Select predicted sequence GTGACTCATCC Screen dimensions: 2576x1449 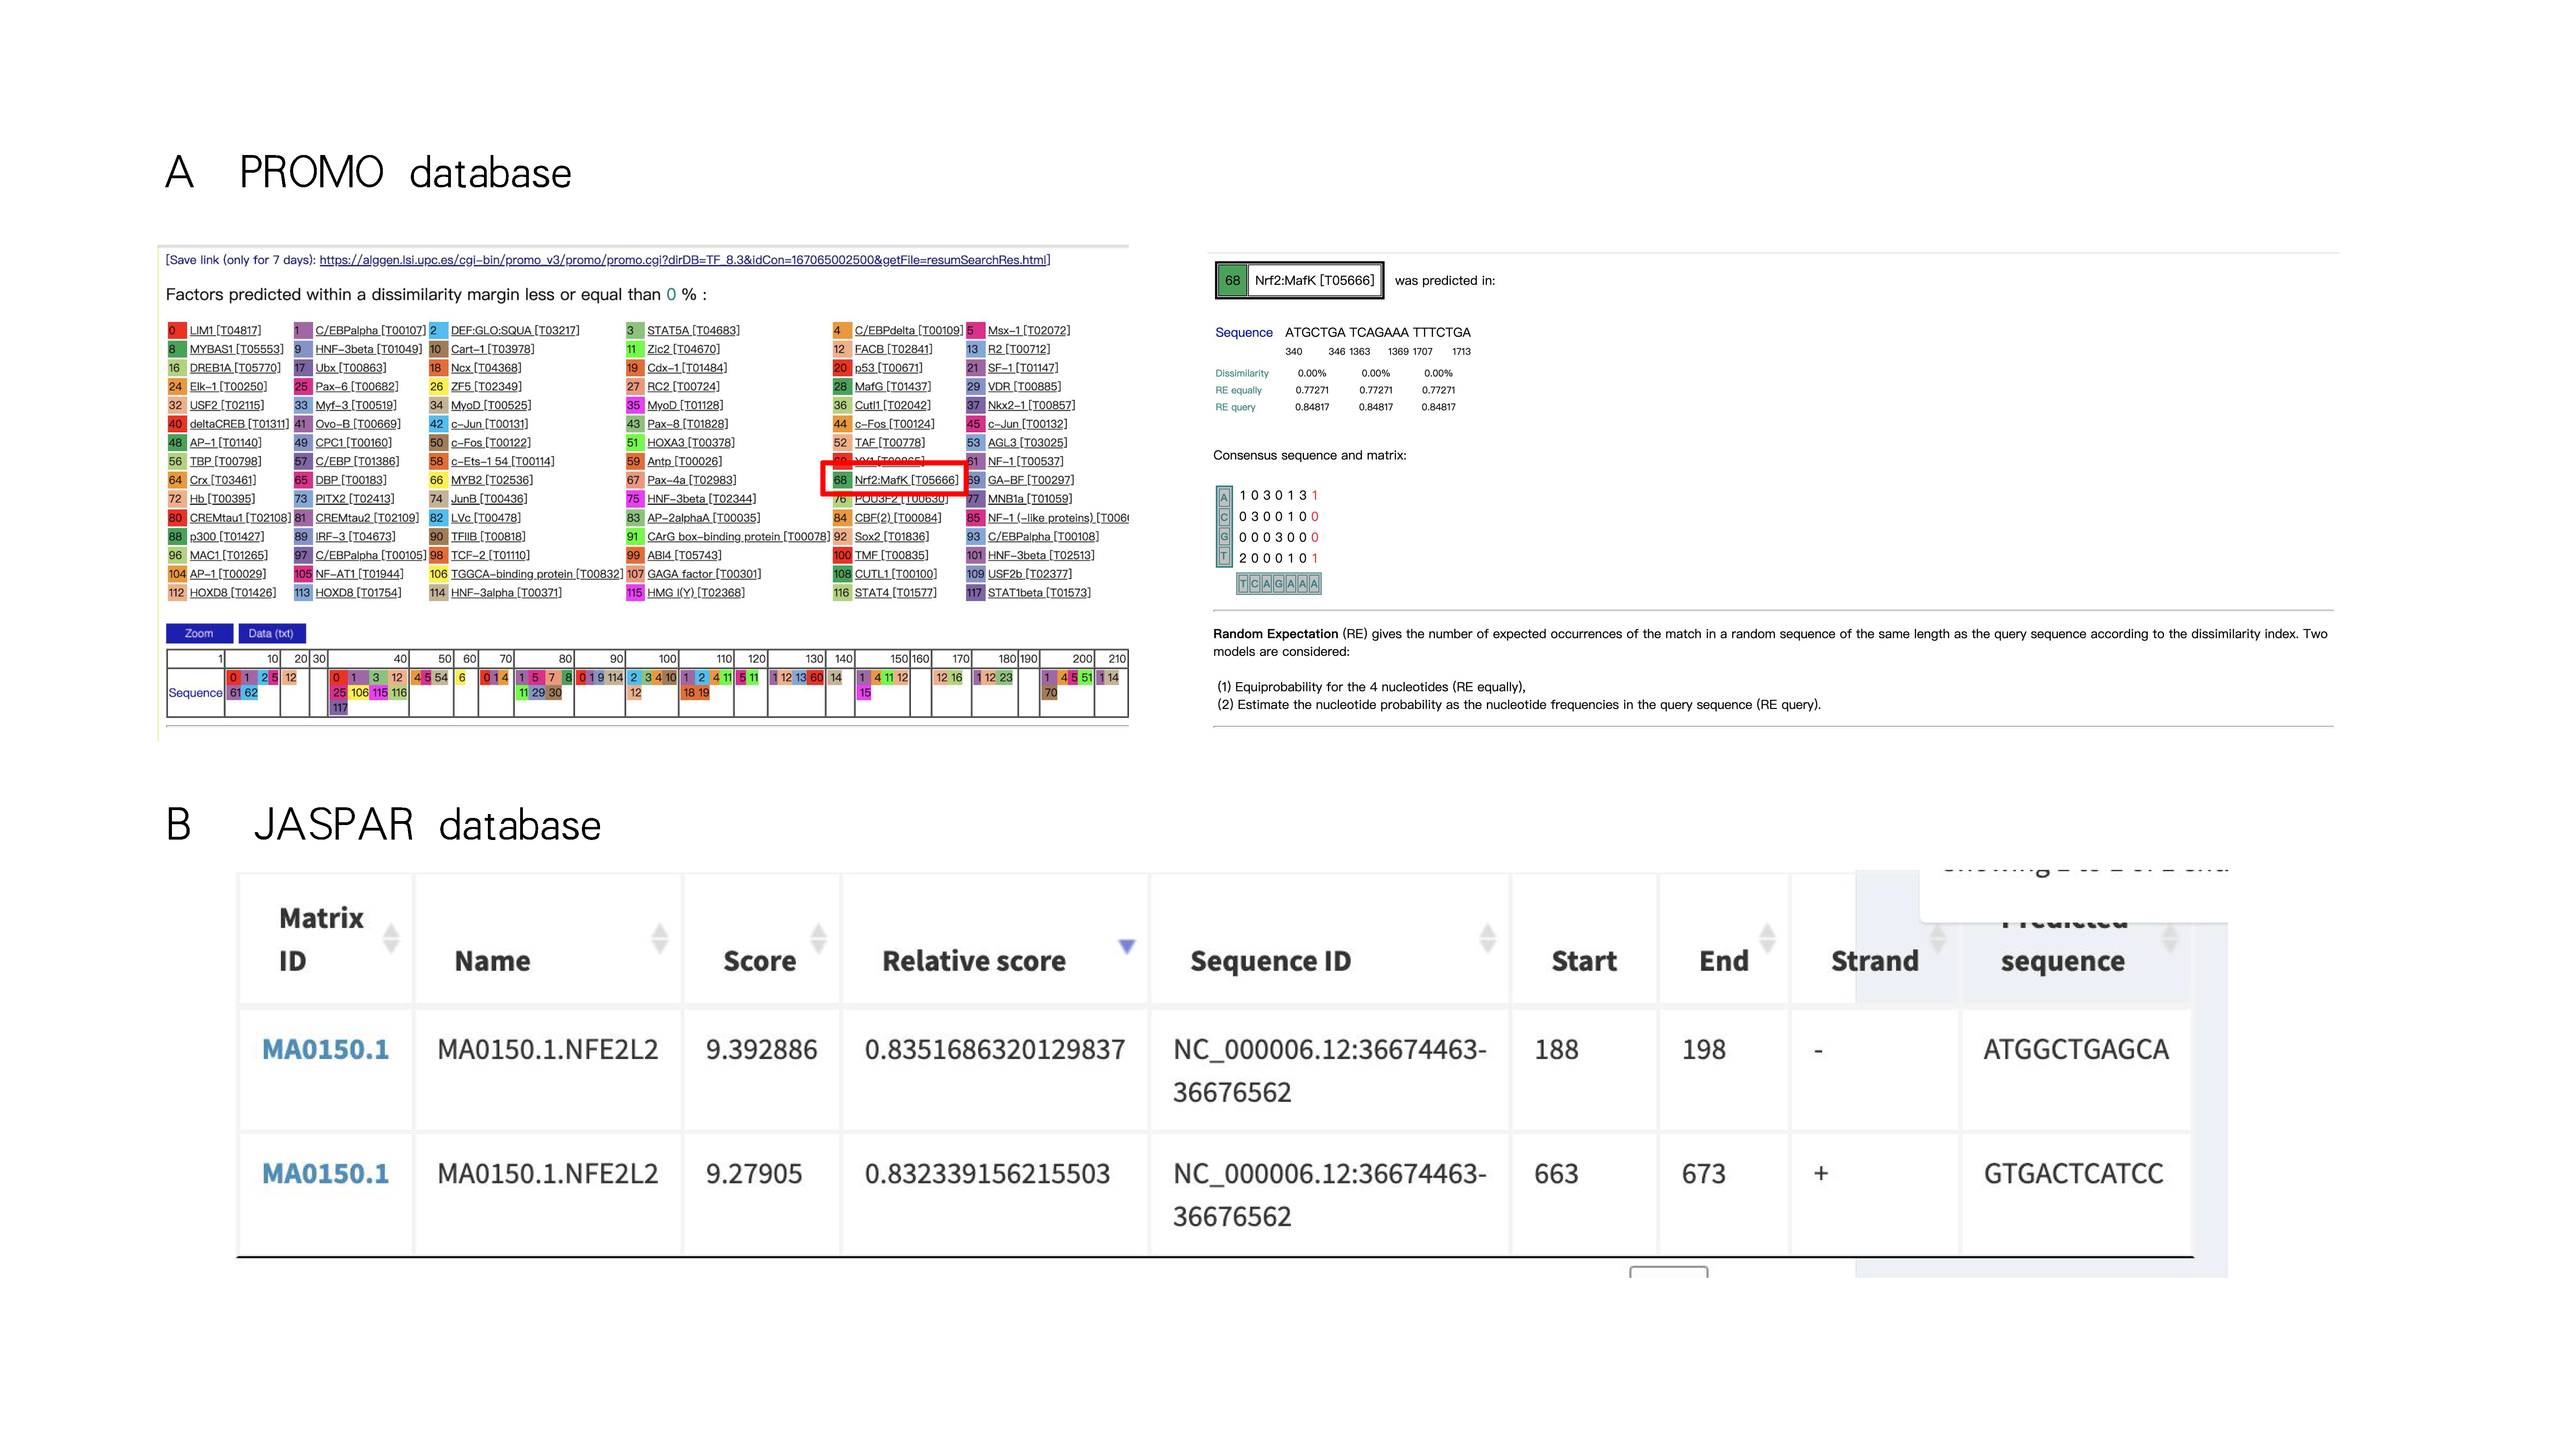coord(2073,1173)
